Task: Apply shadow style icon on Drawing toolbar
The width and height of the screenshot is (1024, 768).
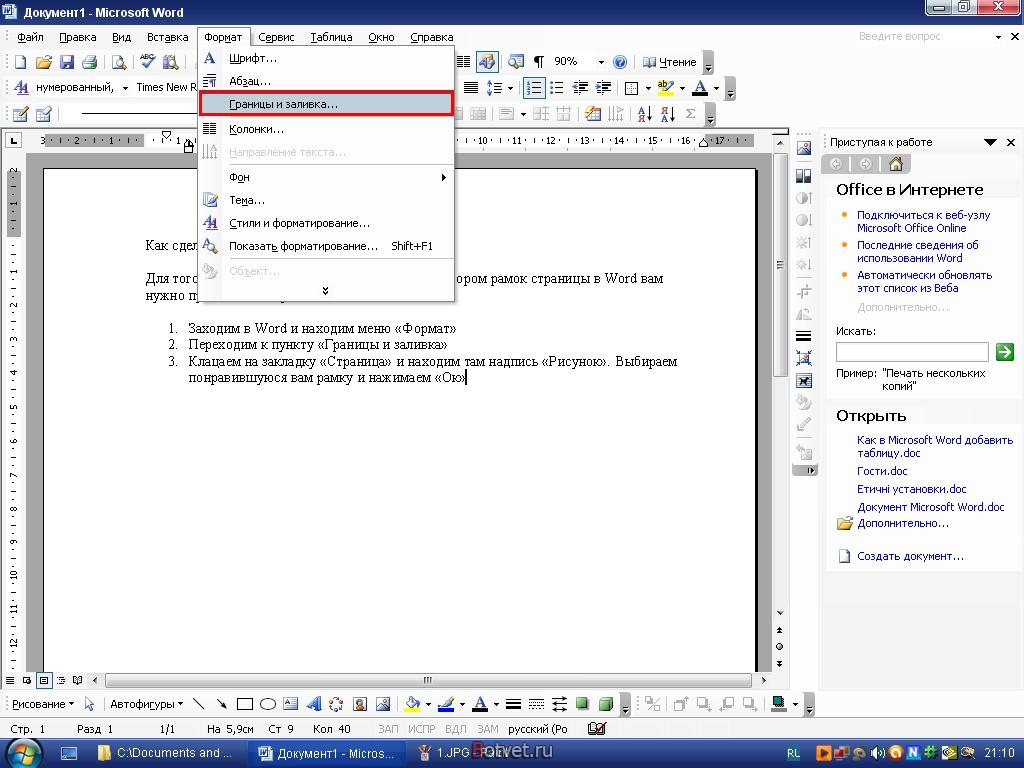Action: (583, 704)
